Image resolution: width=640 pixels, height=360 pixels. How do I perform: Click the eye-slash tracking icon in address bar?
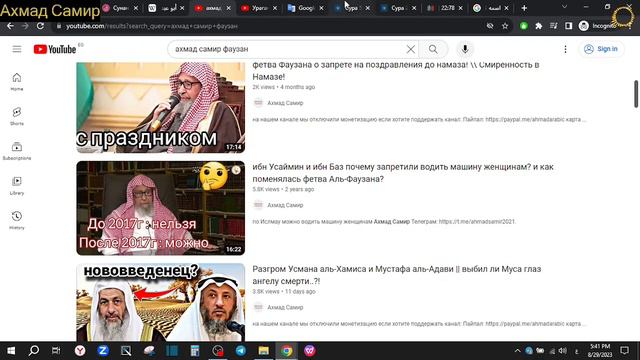pos(490,26)
